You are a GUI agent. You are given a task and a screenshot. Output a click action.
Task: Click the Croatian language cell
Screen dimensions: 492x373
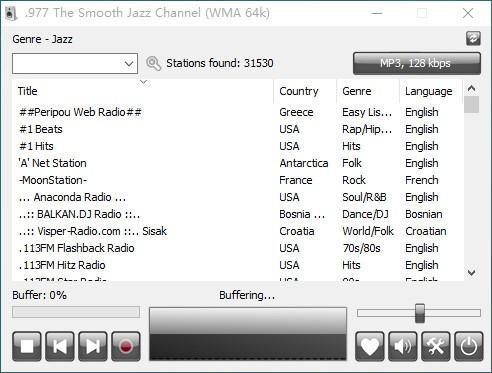426,231
